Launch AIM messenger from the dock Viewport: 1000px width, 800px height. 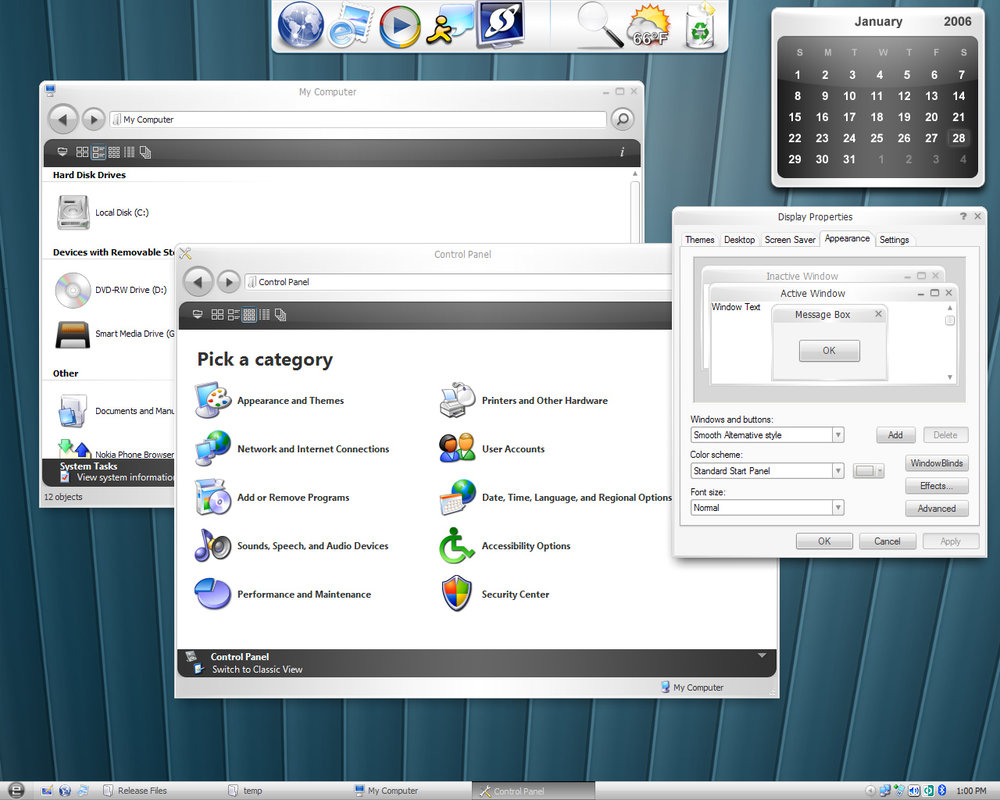pyautogui.click(x=449, y=26)
